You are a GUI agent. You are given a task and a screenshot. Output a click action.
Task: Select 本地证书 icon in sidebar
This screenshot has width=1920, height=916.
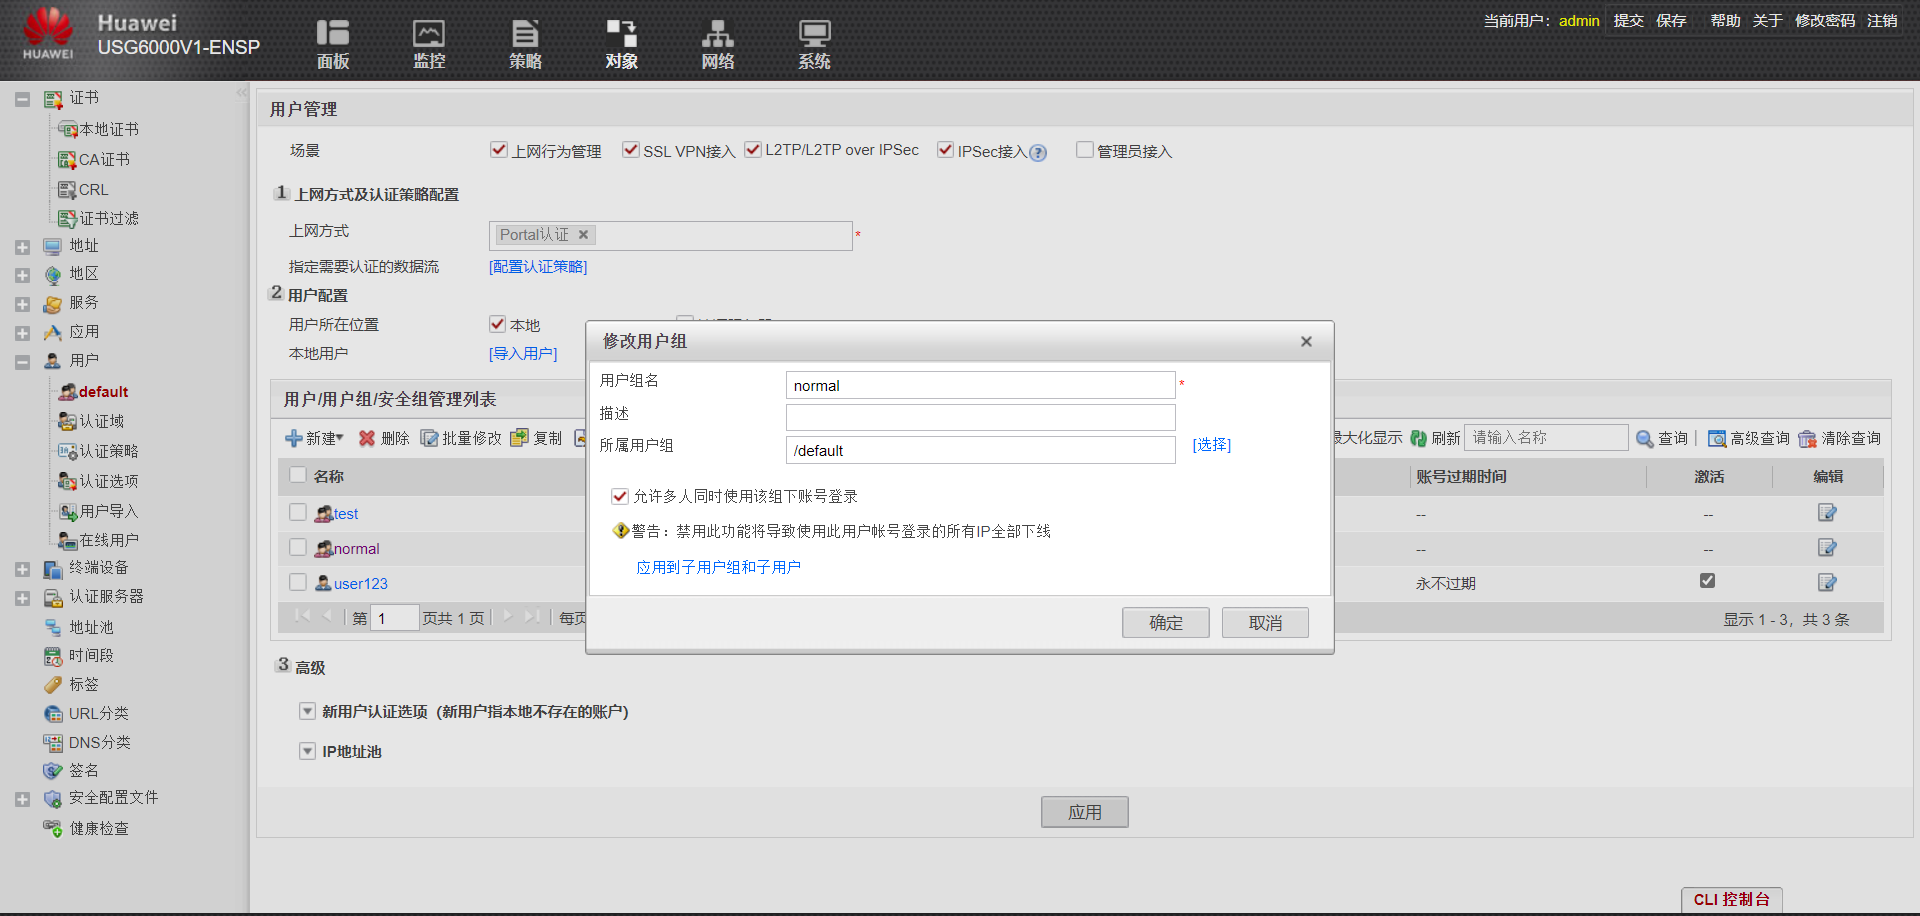[68, 130]
